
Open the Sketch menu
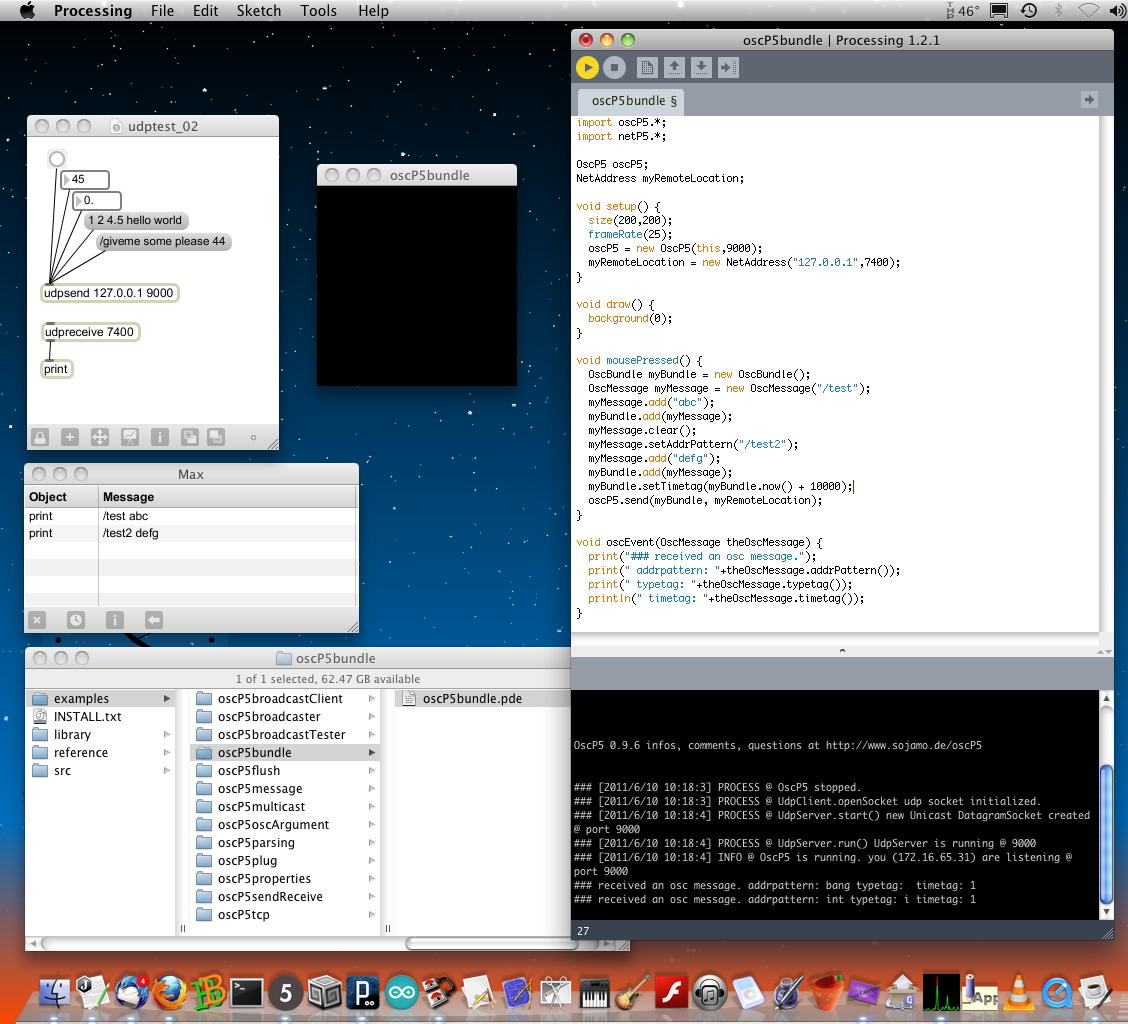pos(258,11)
